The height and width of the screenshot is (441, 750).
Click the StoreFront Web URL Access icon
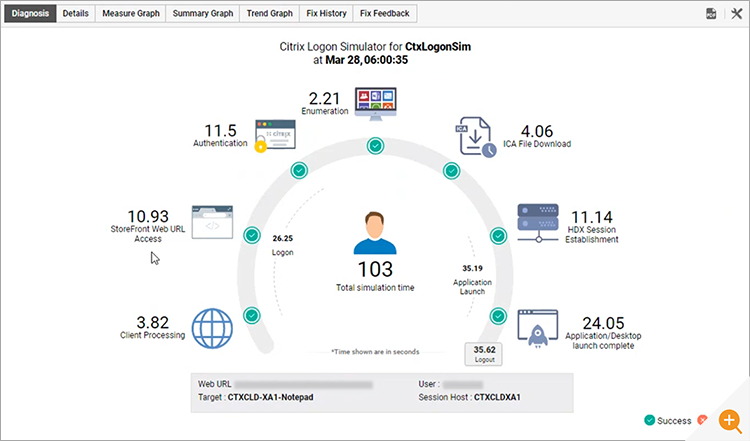click(212, 222)
